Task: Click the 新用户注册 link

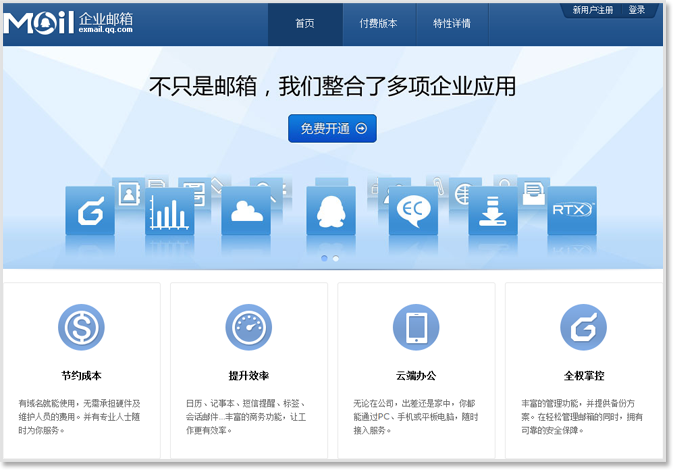Action: click(x=593, y=10)
